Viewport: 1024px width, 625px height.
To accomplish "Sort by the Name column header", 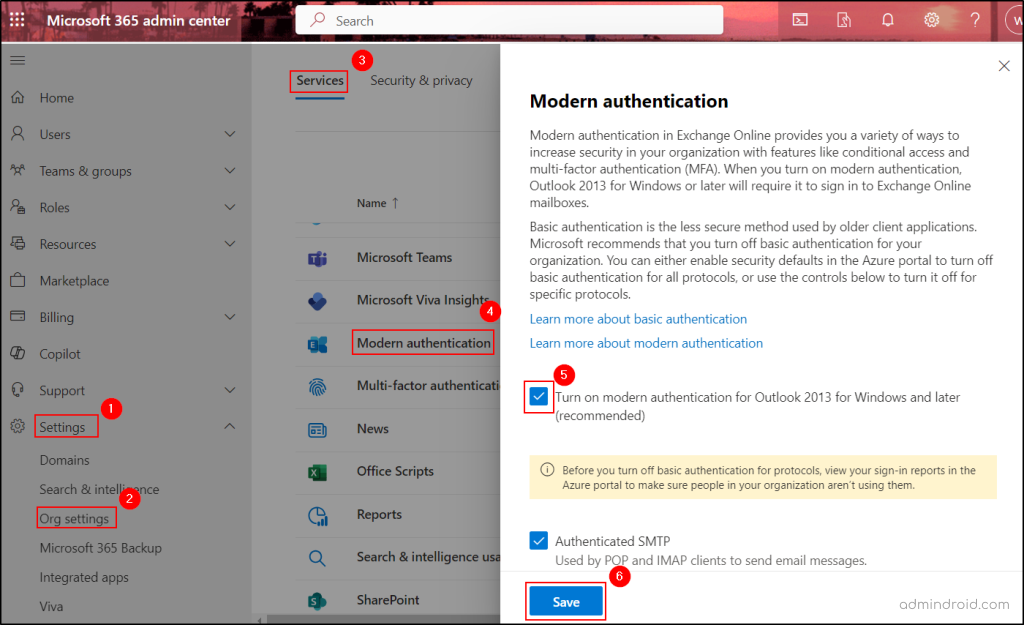I will (377, 203).
